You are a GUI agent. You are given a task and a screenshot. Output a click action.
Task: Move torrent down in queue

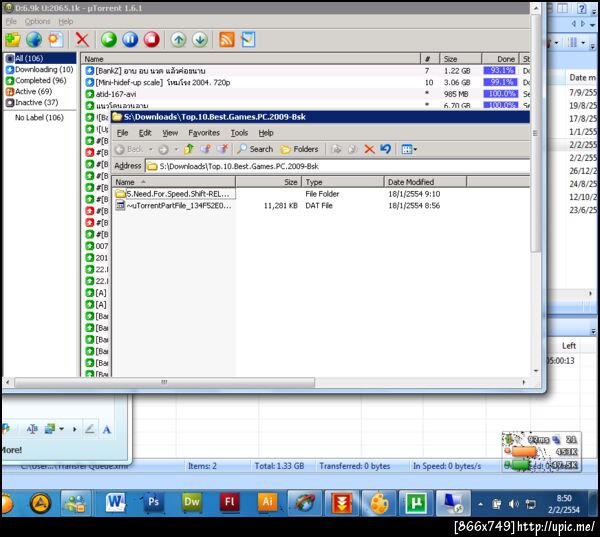(200, 39)
